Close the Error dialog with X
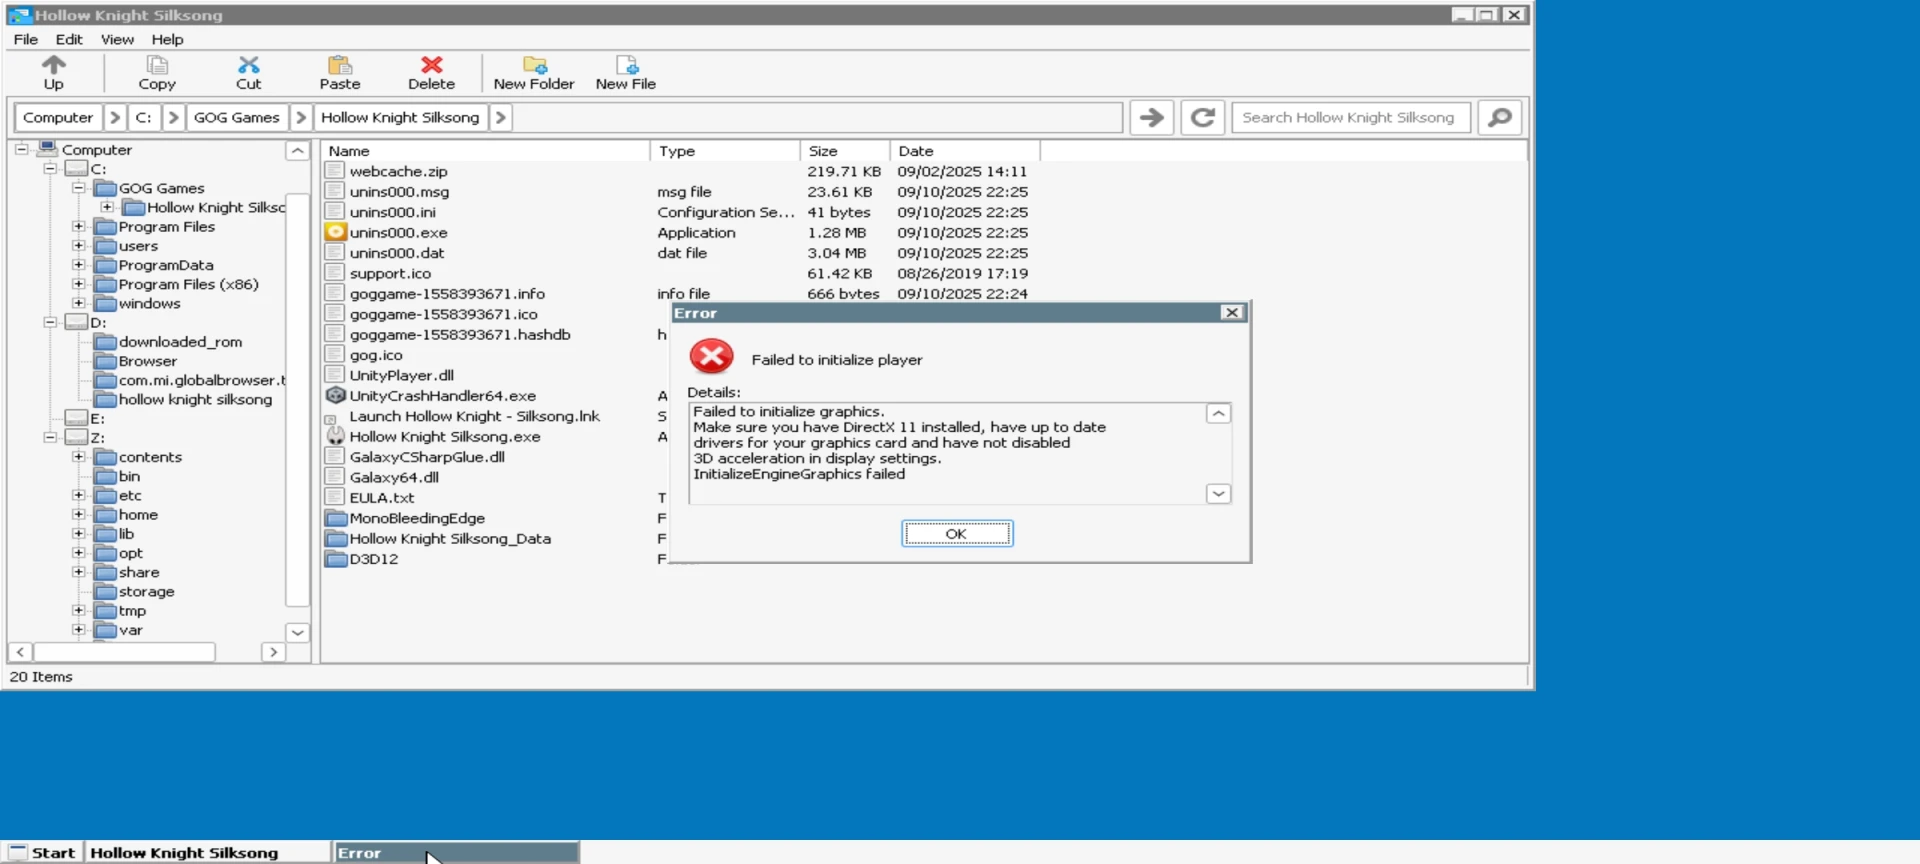This screenshot has height=864, width=1920. point(1232,313)
